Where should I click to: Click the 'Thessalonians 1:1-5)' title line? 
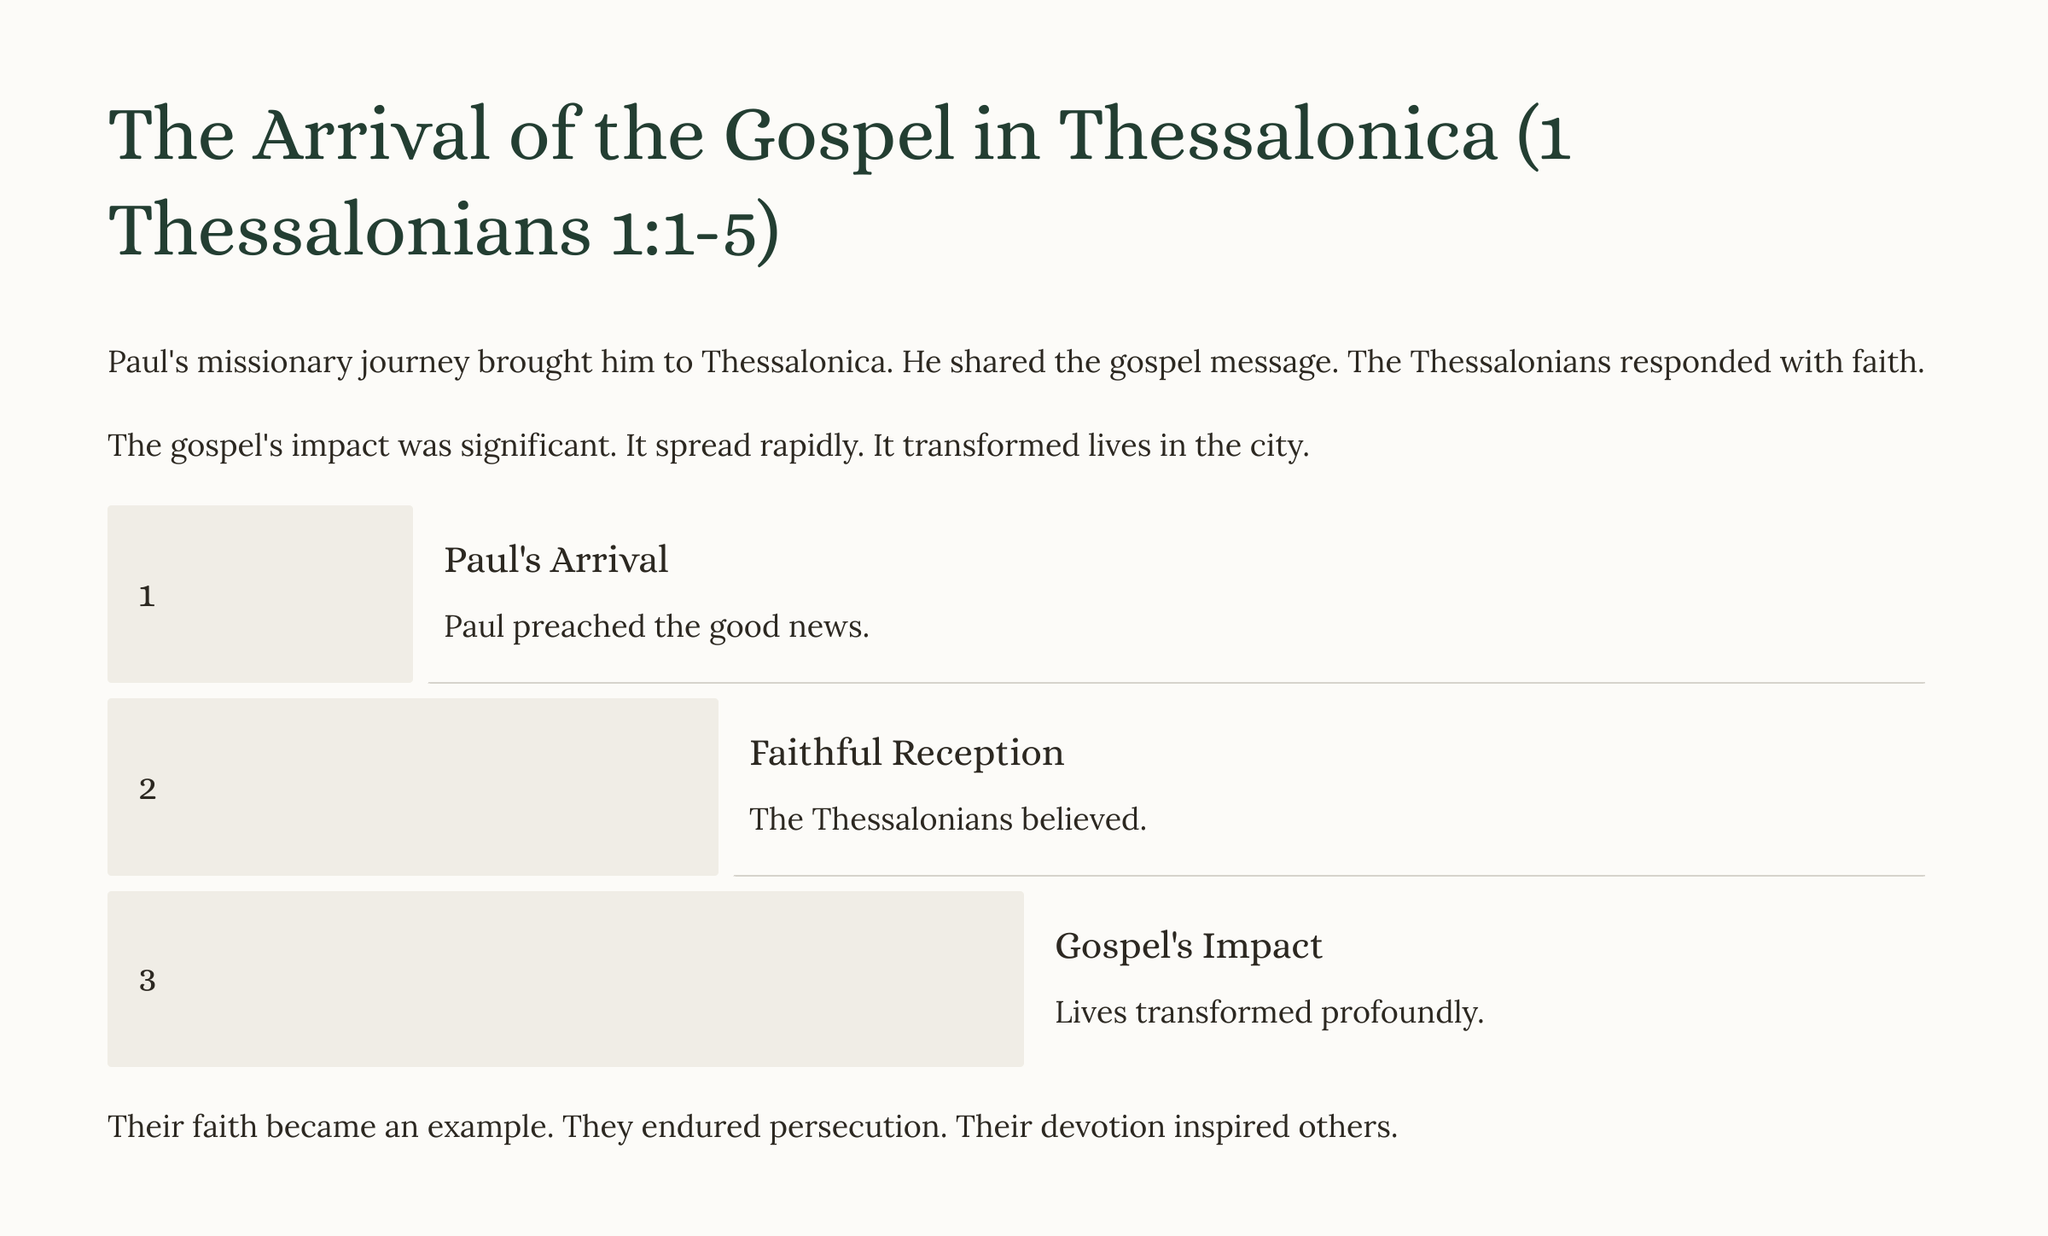[x=442, y=230]
